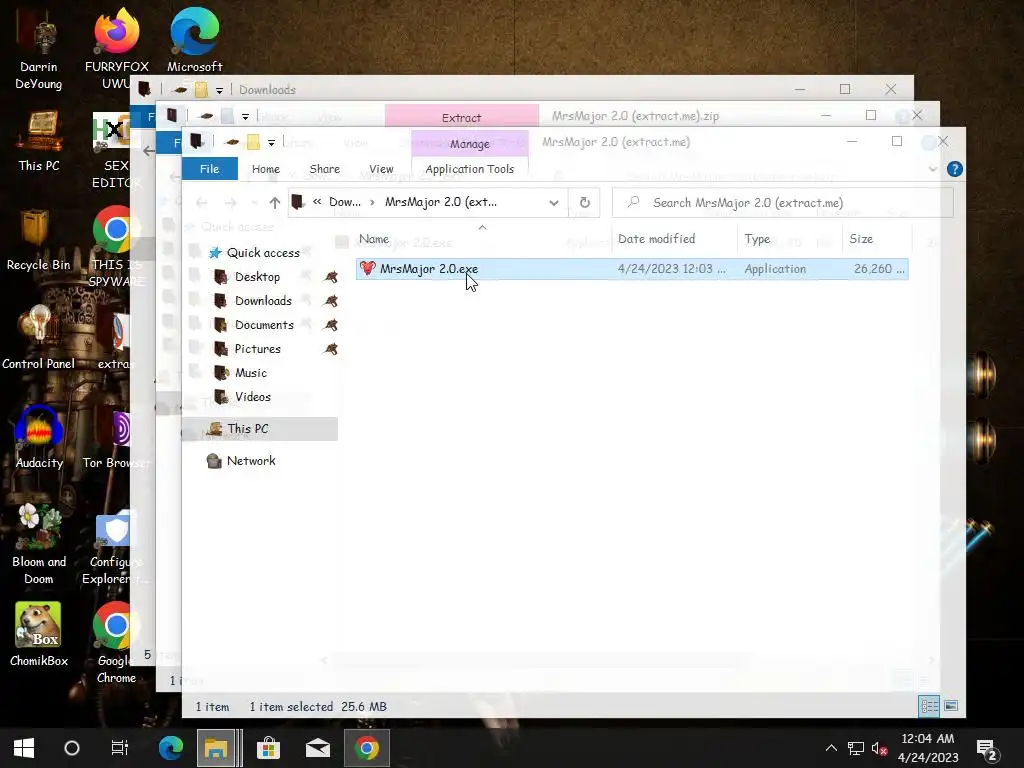Open Downloads in navigation pane
Viewport: 1024px width, 768px height.
click(263, 301)
